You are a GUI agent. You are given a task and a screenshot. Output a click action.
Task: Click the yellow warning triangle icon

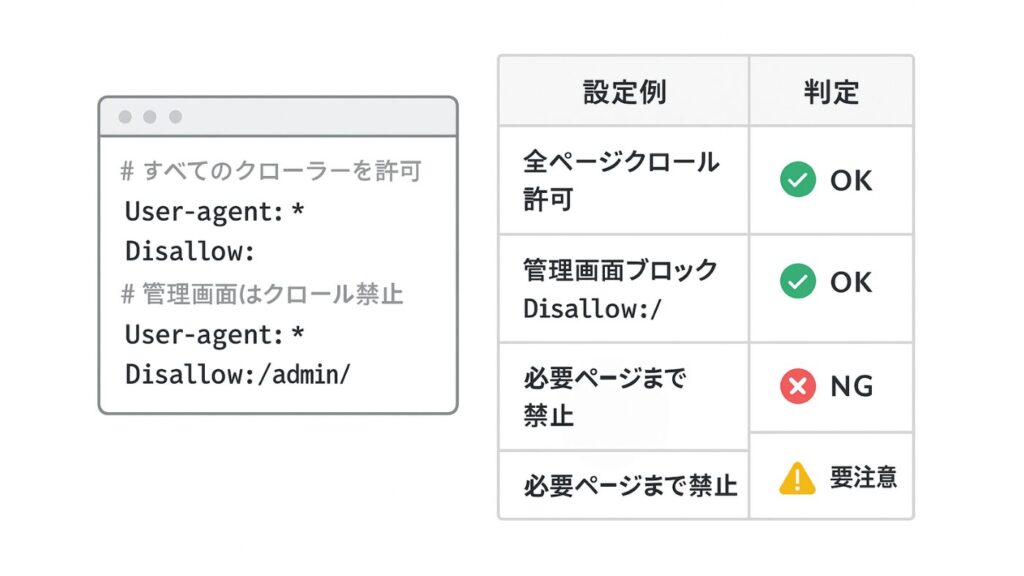797,479
